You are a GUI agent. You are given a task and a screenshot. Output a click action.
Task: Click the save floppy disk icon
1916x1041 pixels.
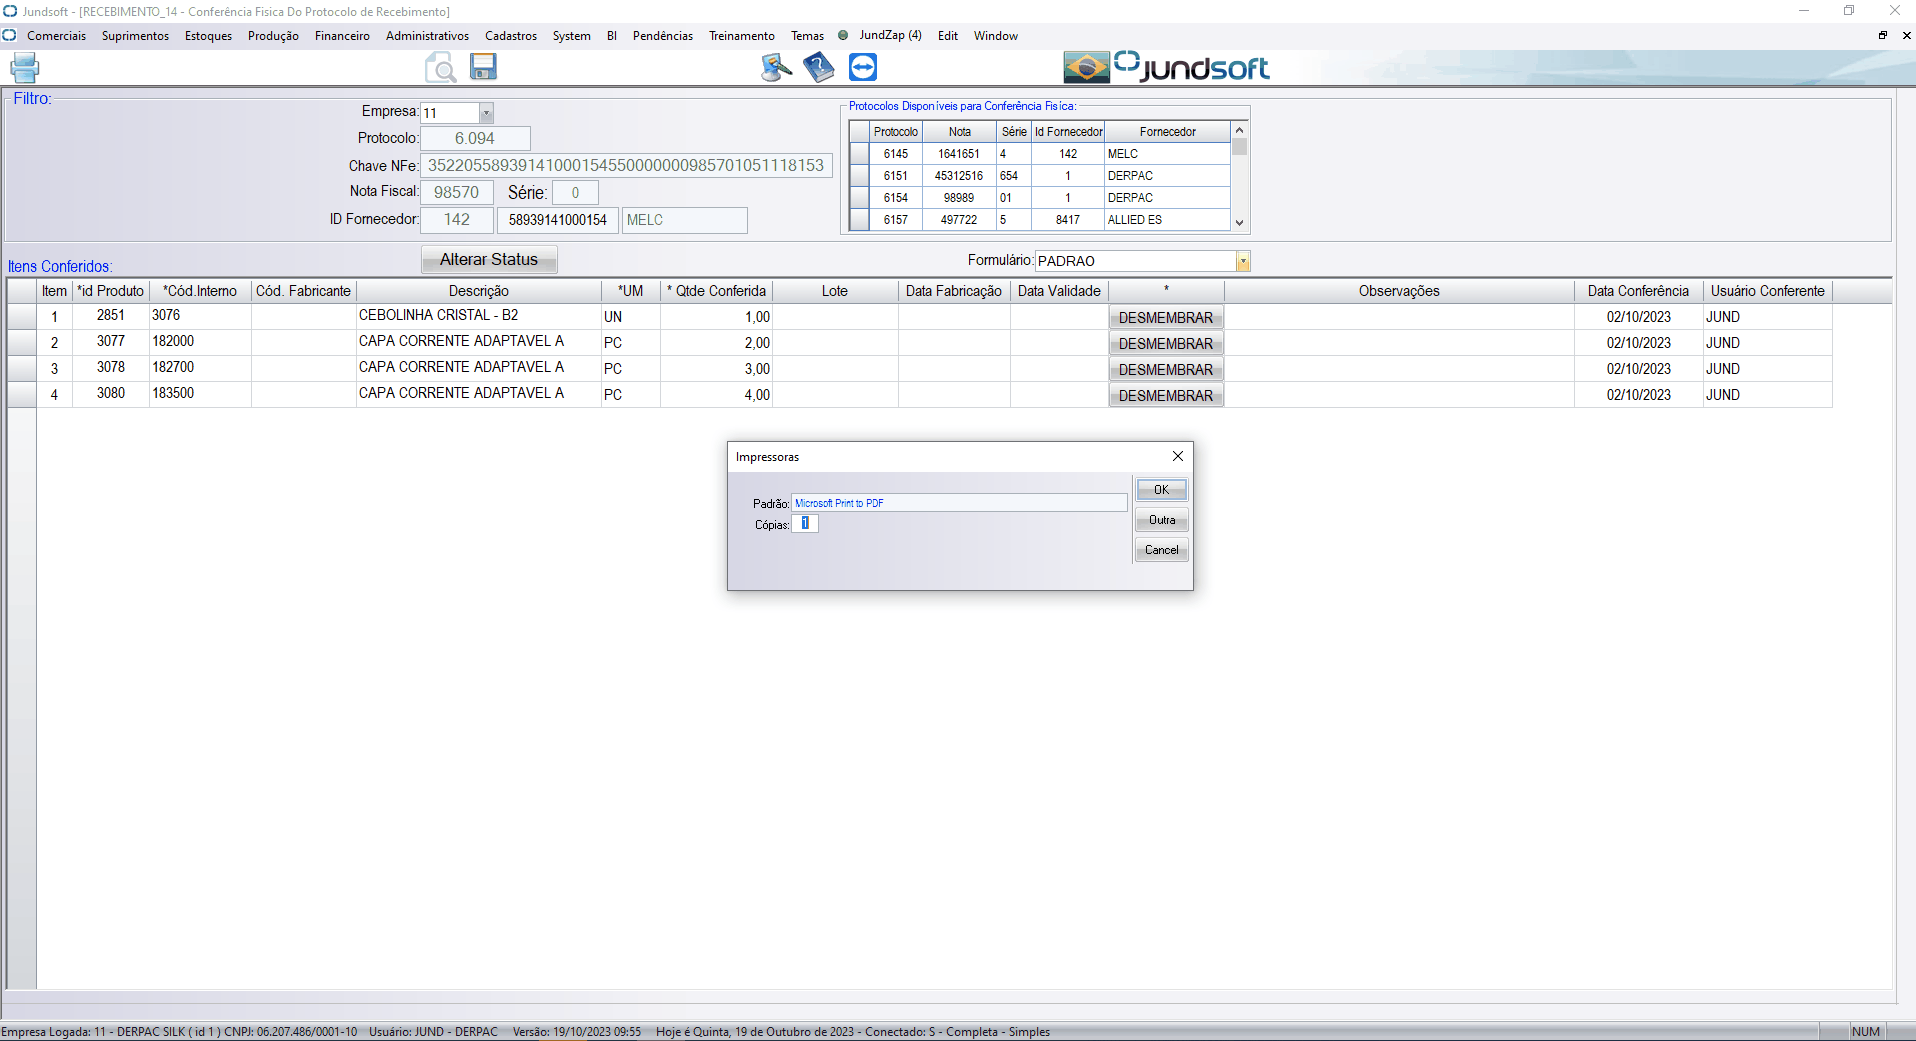coord(484,66)
